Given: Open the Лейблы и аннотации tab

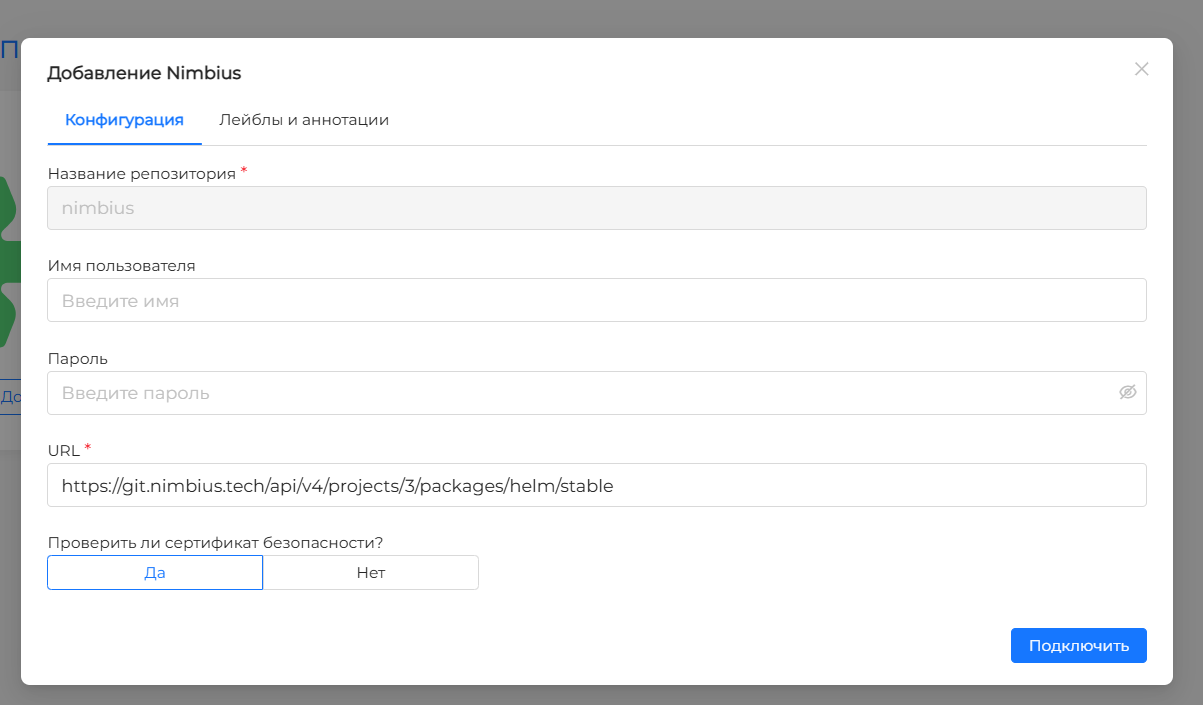Looking at the screenshot, I should pyautogui.click(x=304, y=120).
